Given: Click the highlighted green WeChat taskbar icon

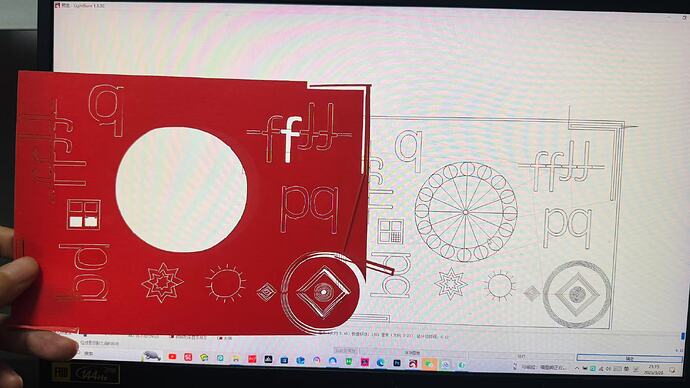Looking at the screenshot, I should click(428, 364).
